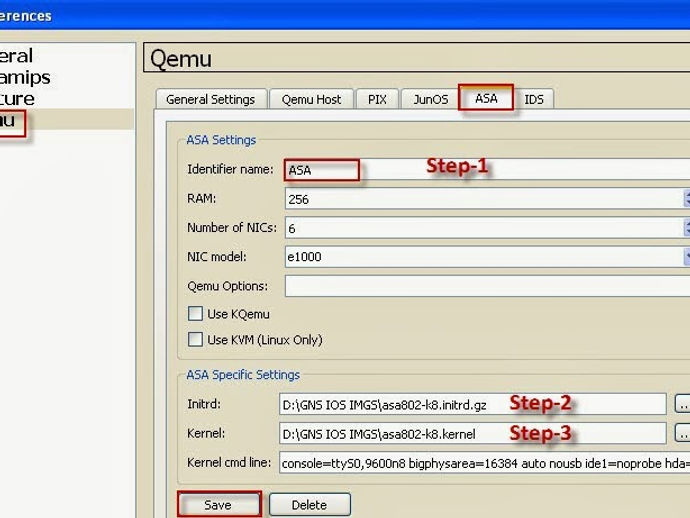Open the Qemu Host tab
The height and width of the screenshot is (518, 690).
312,99
